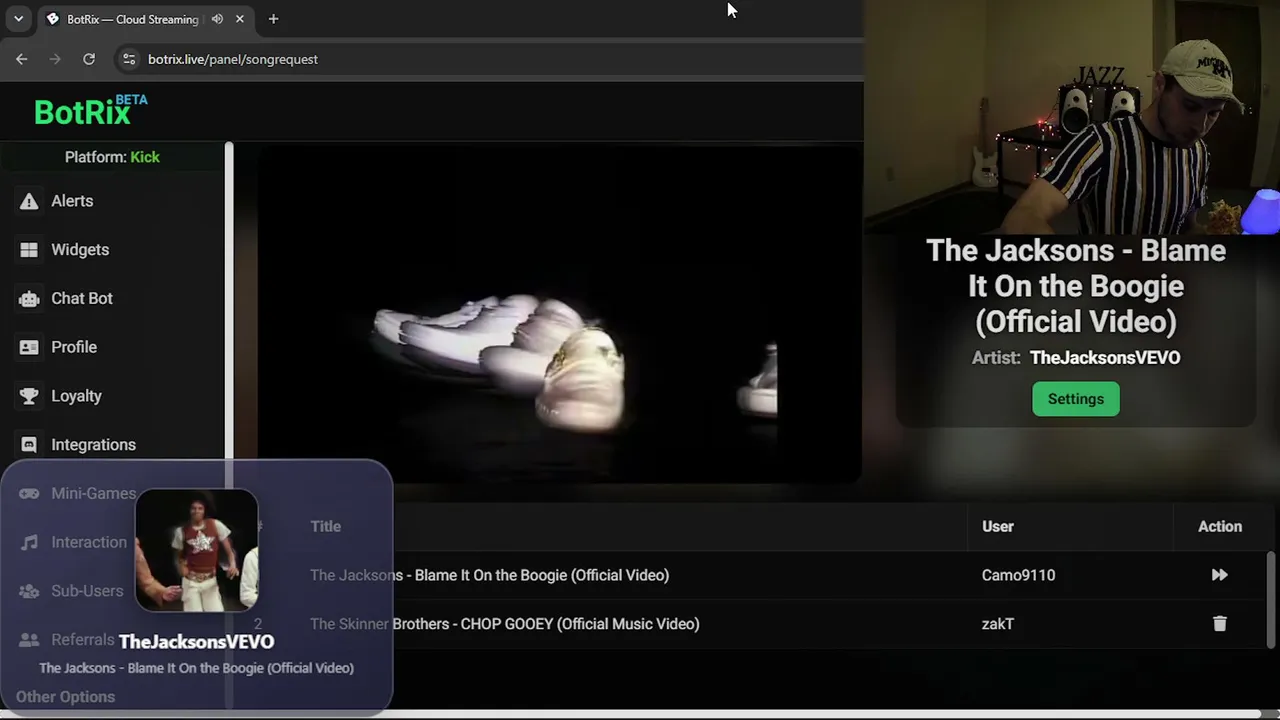1280x720 pixels.
Task: Mute the BotRix tab audio
Action: (217, 19)
